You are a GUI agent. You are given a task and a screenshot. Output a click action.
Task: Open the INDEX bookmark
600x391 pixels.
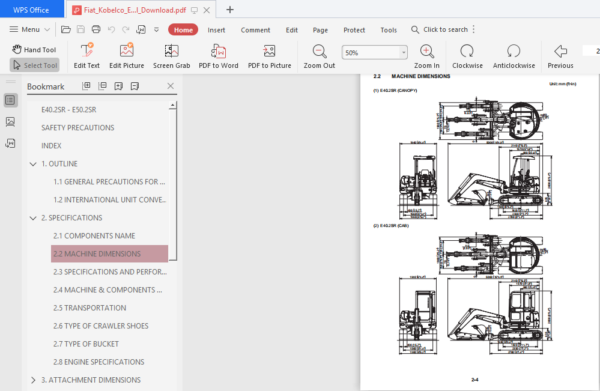click(x=51, y=146)
